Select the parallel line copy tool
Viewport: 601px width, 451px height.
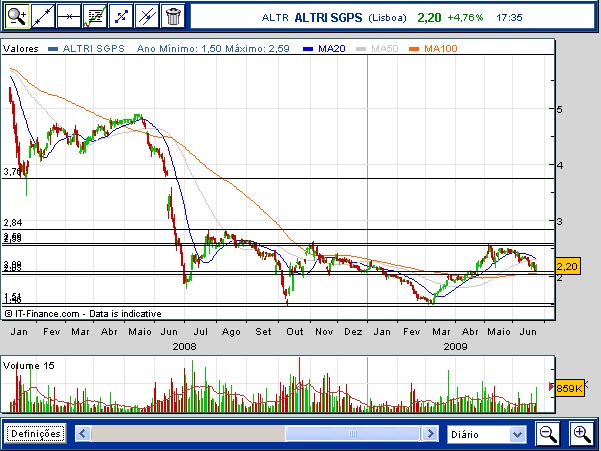pyautogui.click(x=147, y=16)
